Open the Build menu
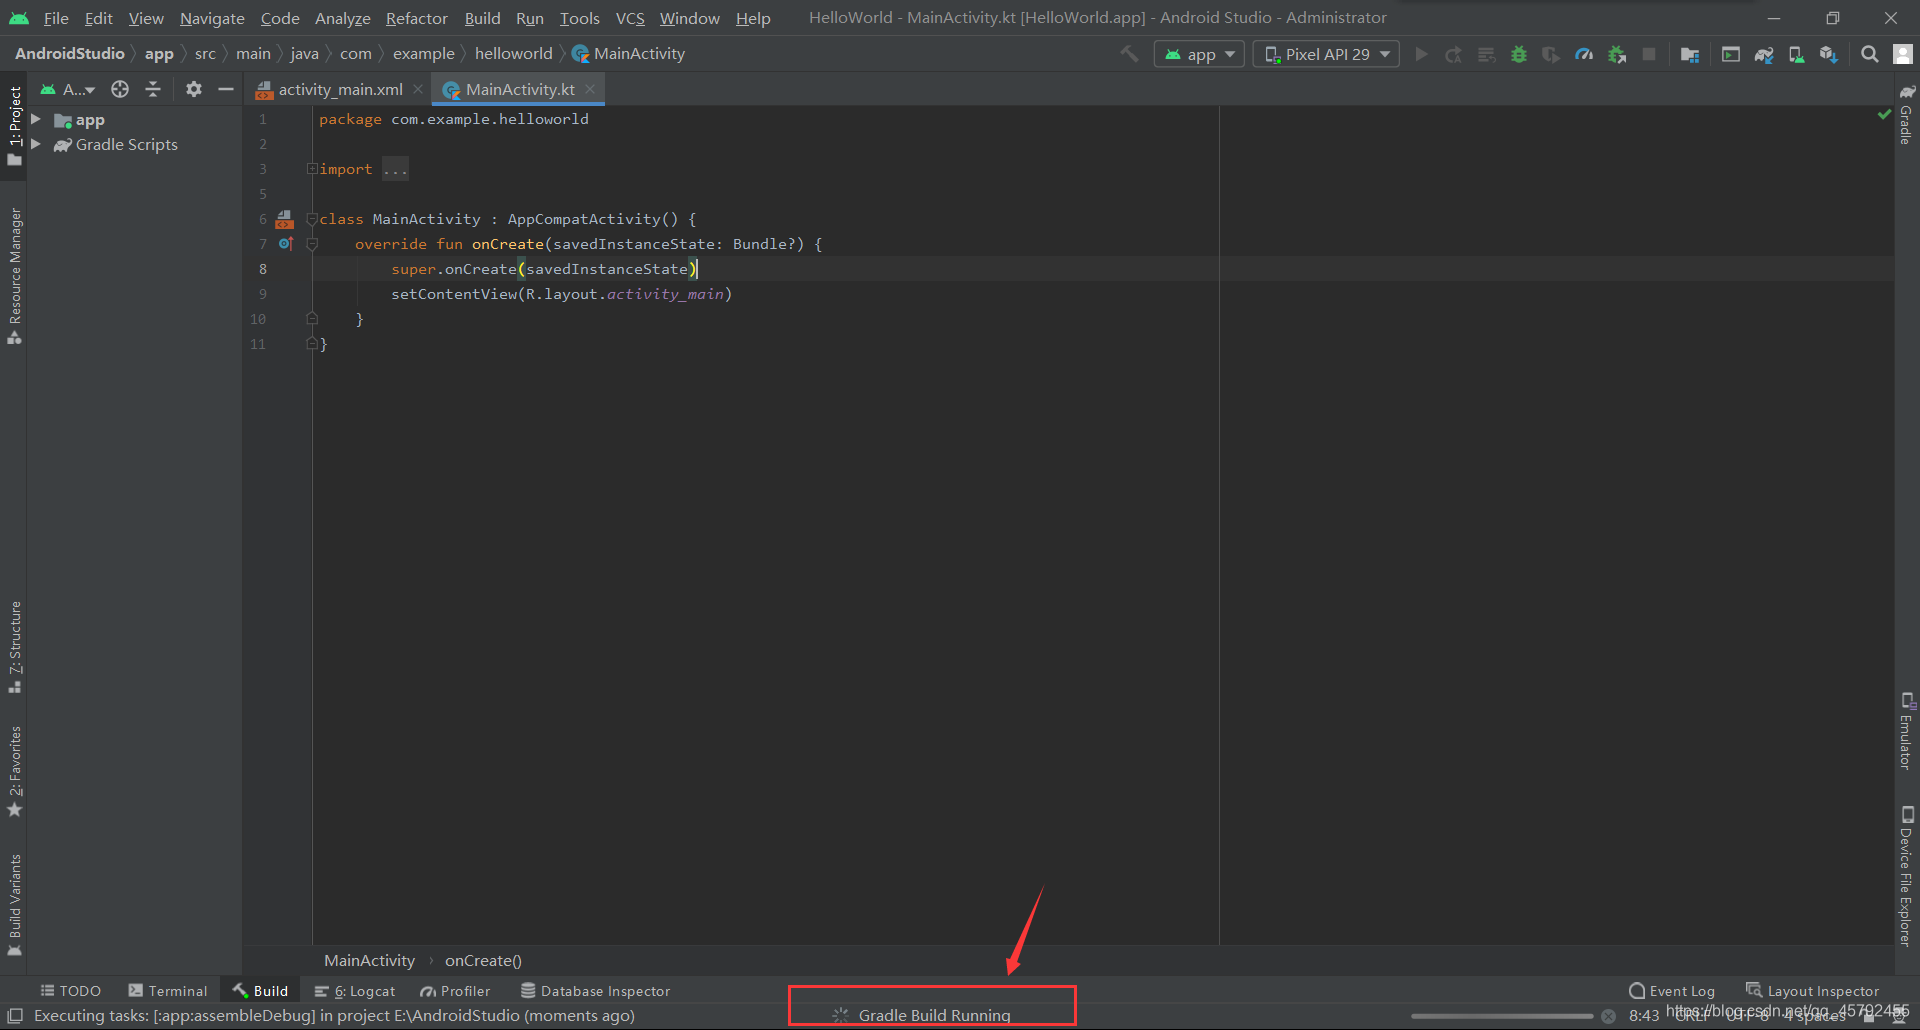Image resolution: width=1920 pixels, height=1030 pixels. click(x=482, y=18)
